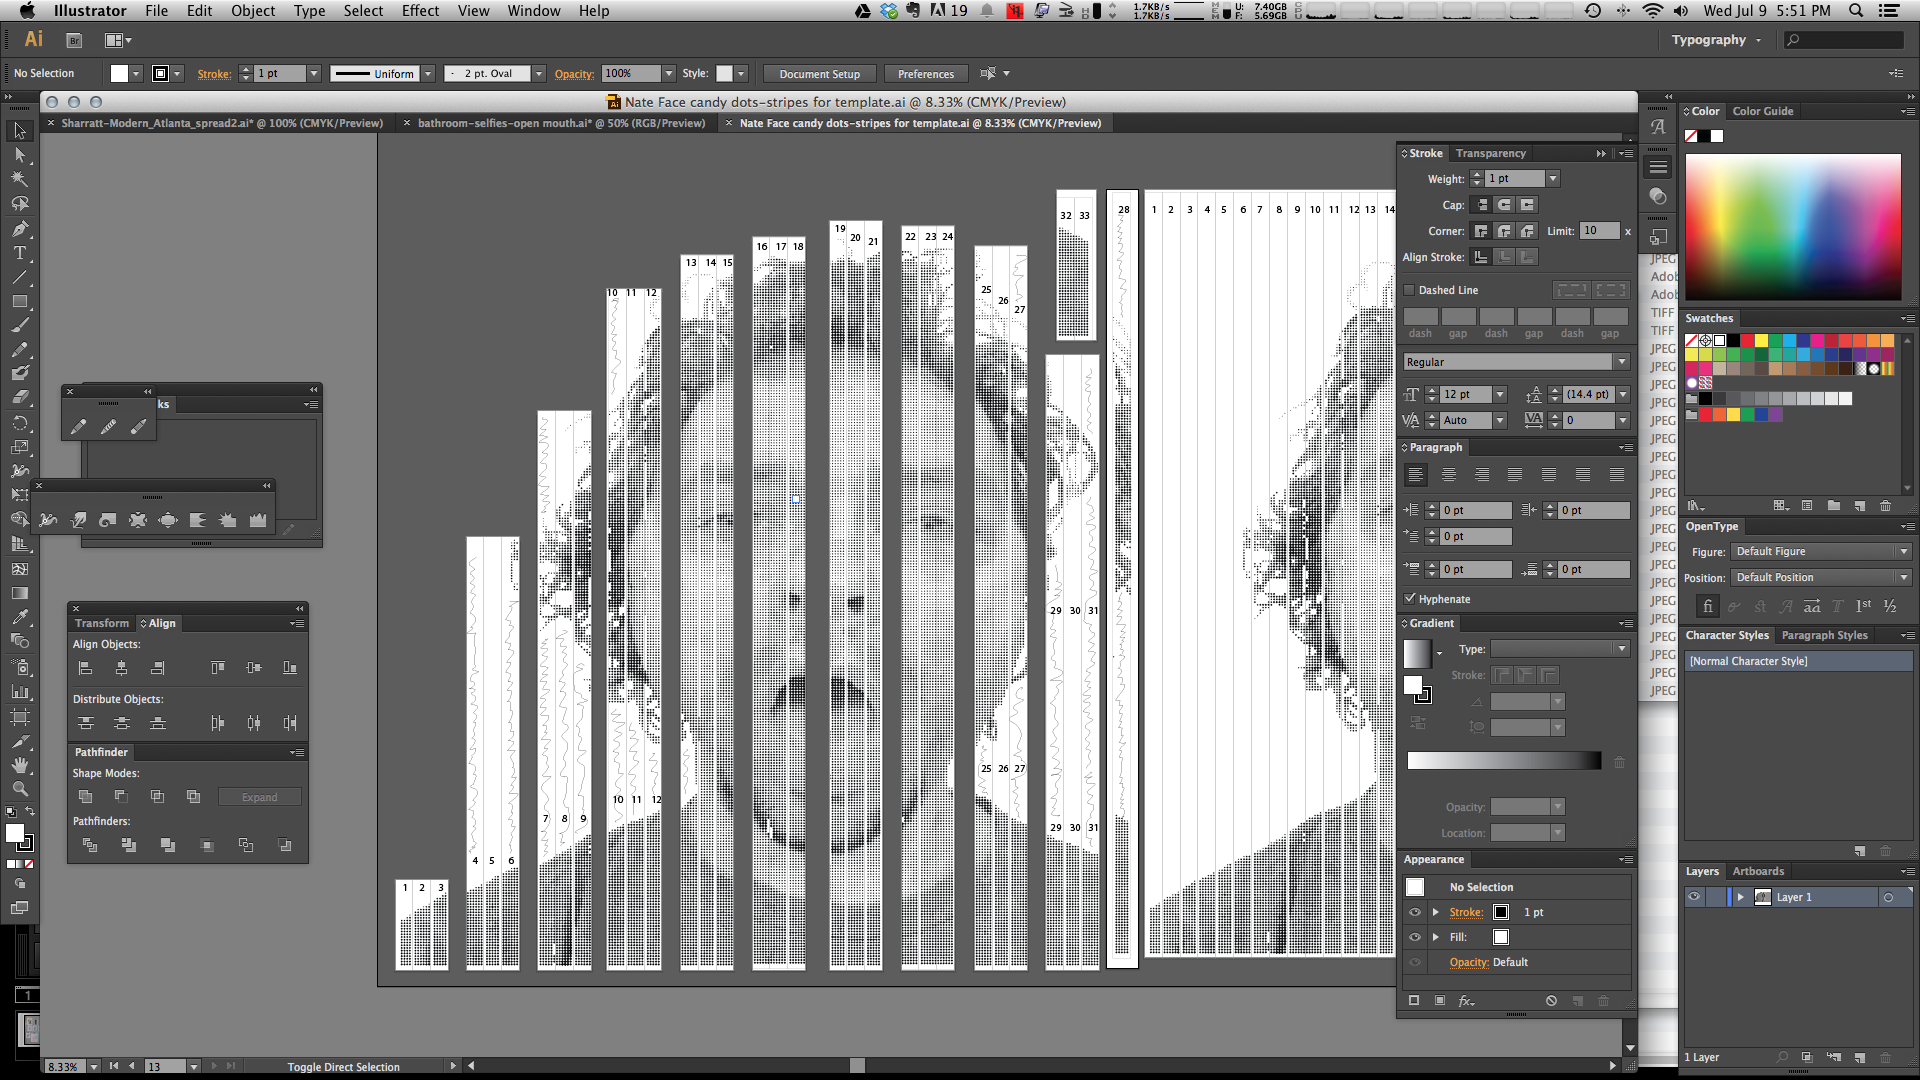1920x1080 pixels.
Task: Select the Type tool
Action: (x=18, y=251)
